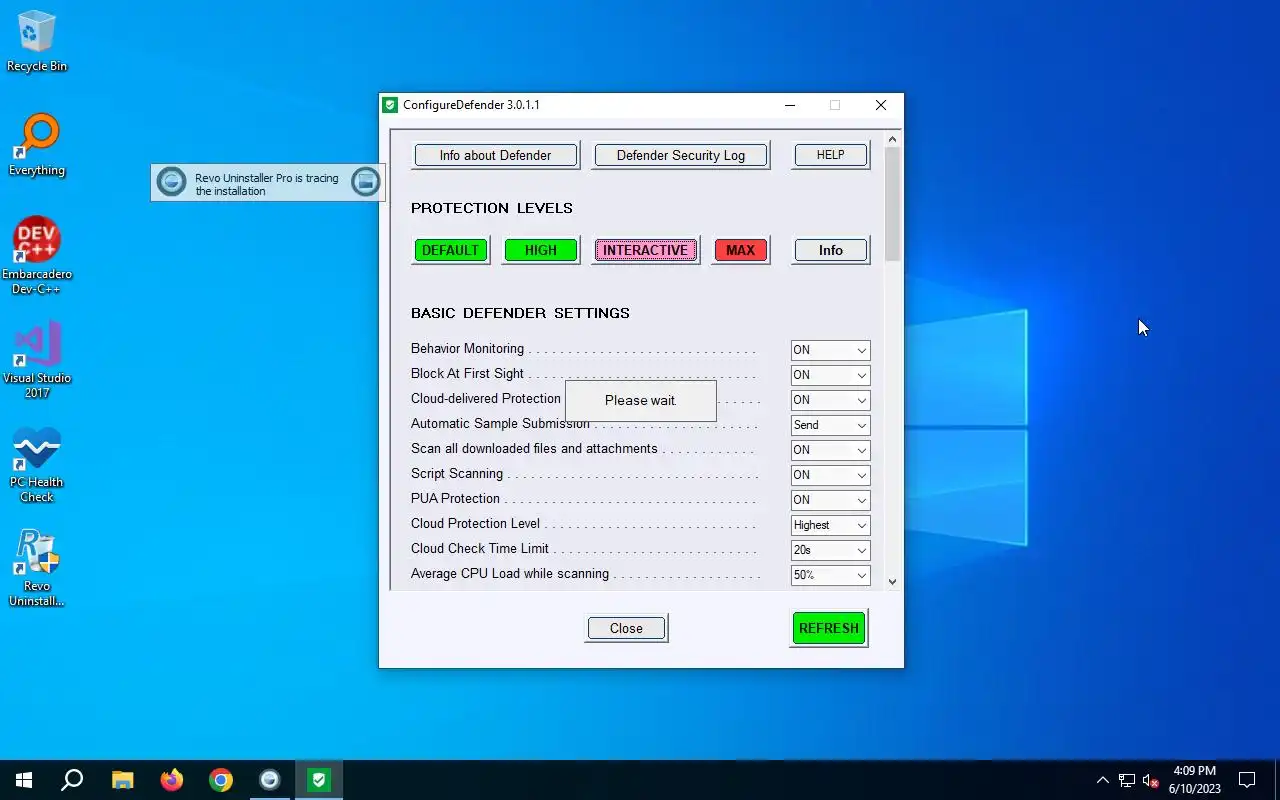Screen dimensions: 1280x800
Task: Apply INTERACTIVE protection level
Action: pyautogui.click(x=645, y=250)
